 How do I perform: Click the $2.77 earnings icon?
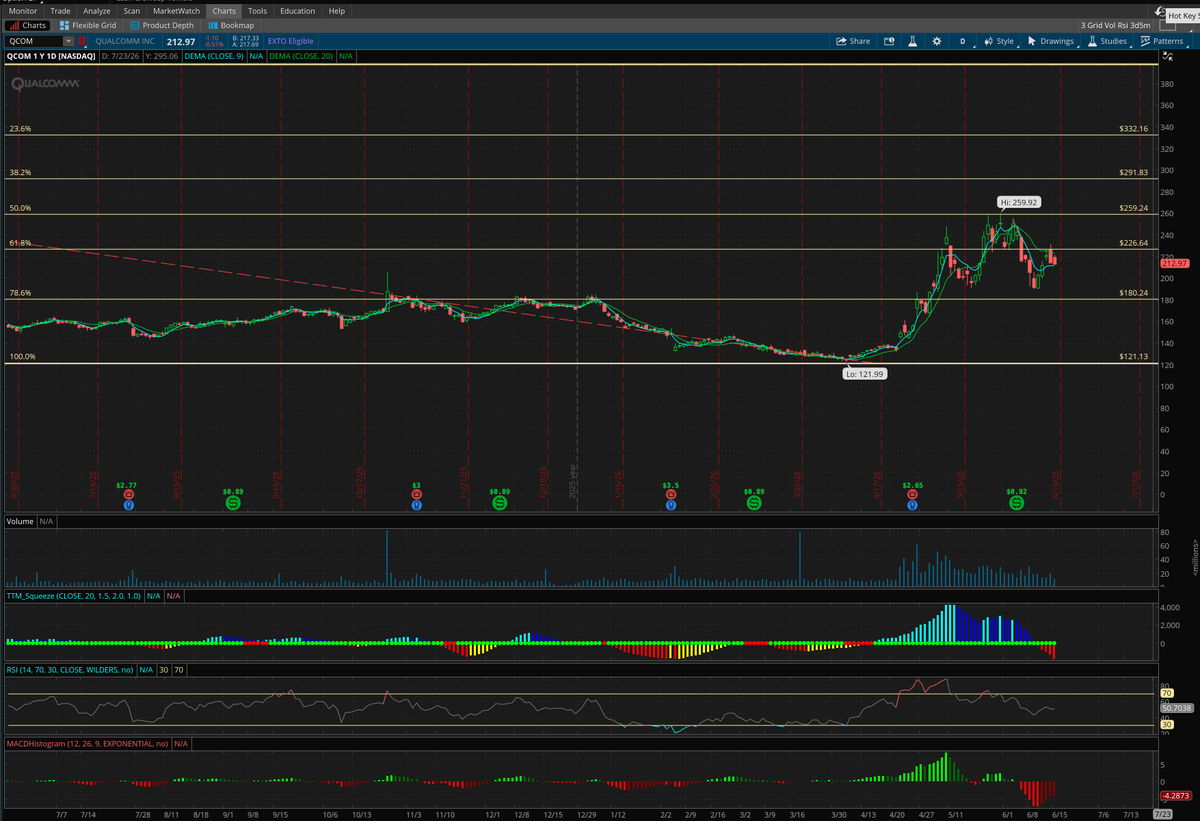[x=128, y=493]
